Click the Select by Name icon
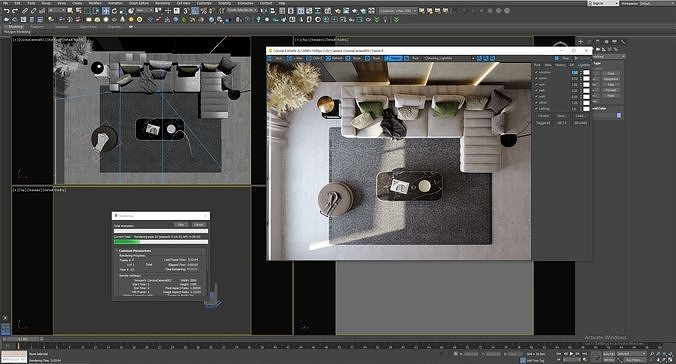This screenshot has height=364, width=676. pos(78,10)
